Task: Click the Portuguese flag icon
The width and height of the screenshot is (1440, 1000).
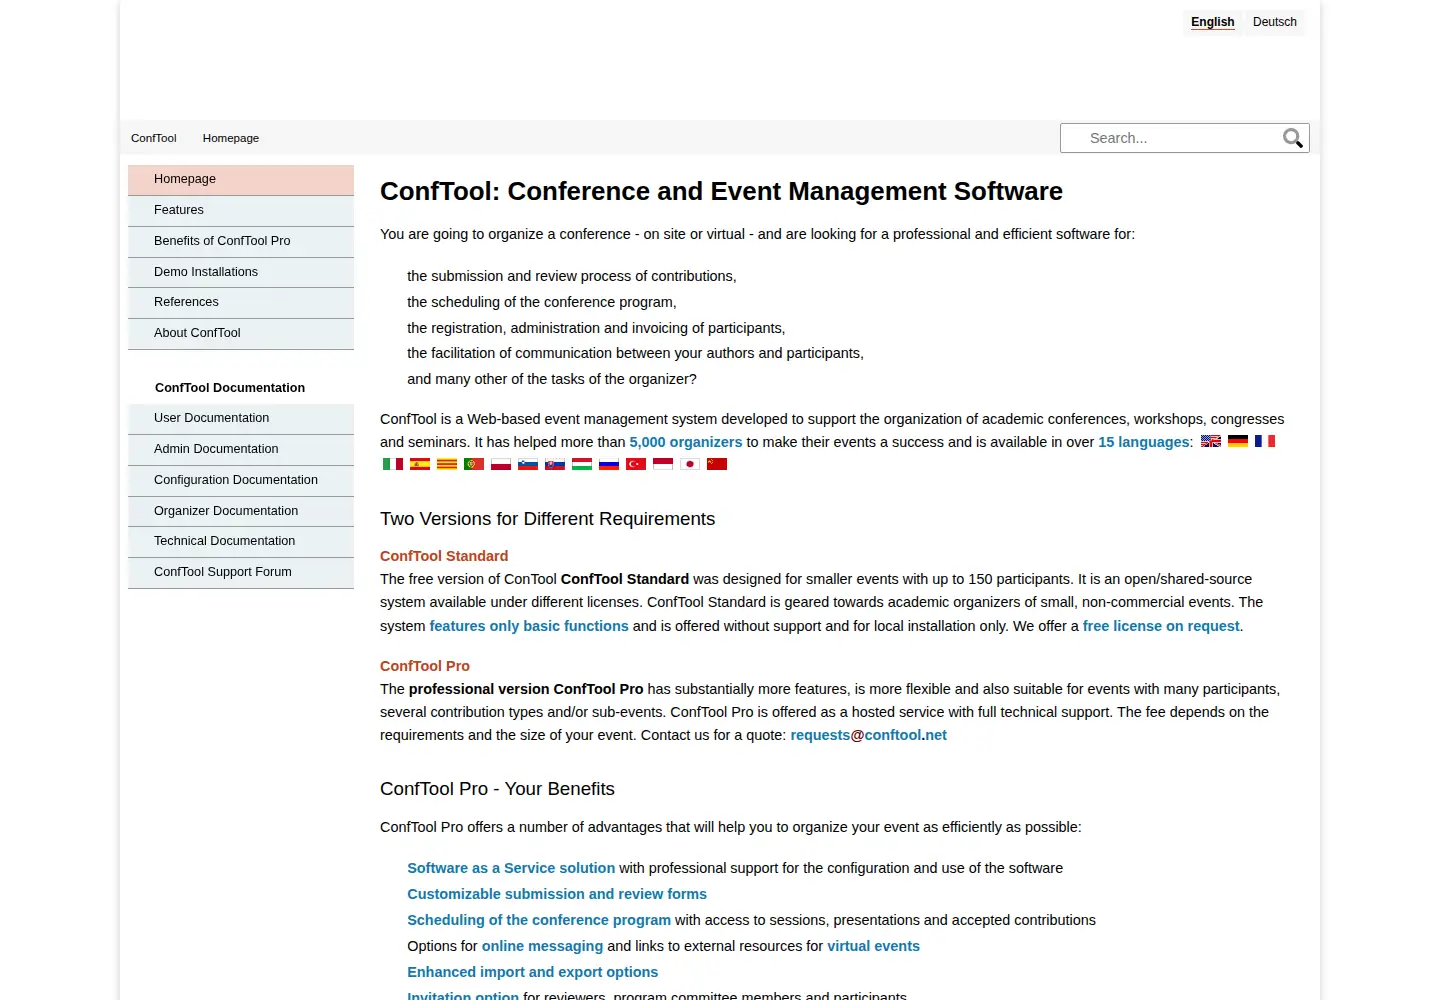Action: click(x=474, y=464)
